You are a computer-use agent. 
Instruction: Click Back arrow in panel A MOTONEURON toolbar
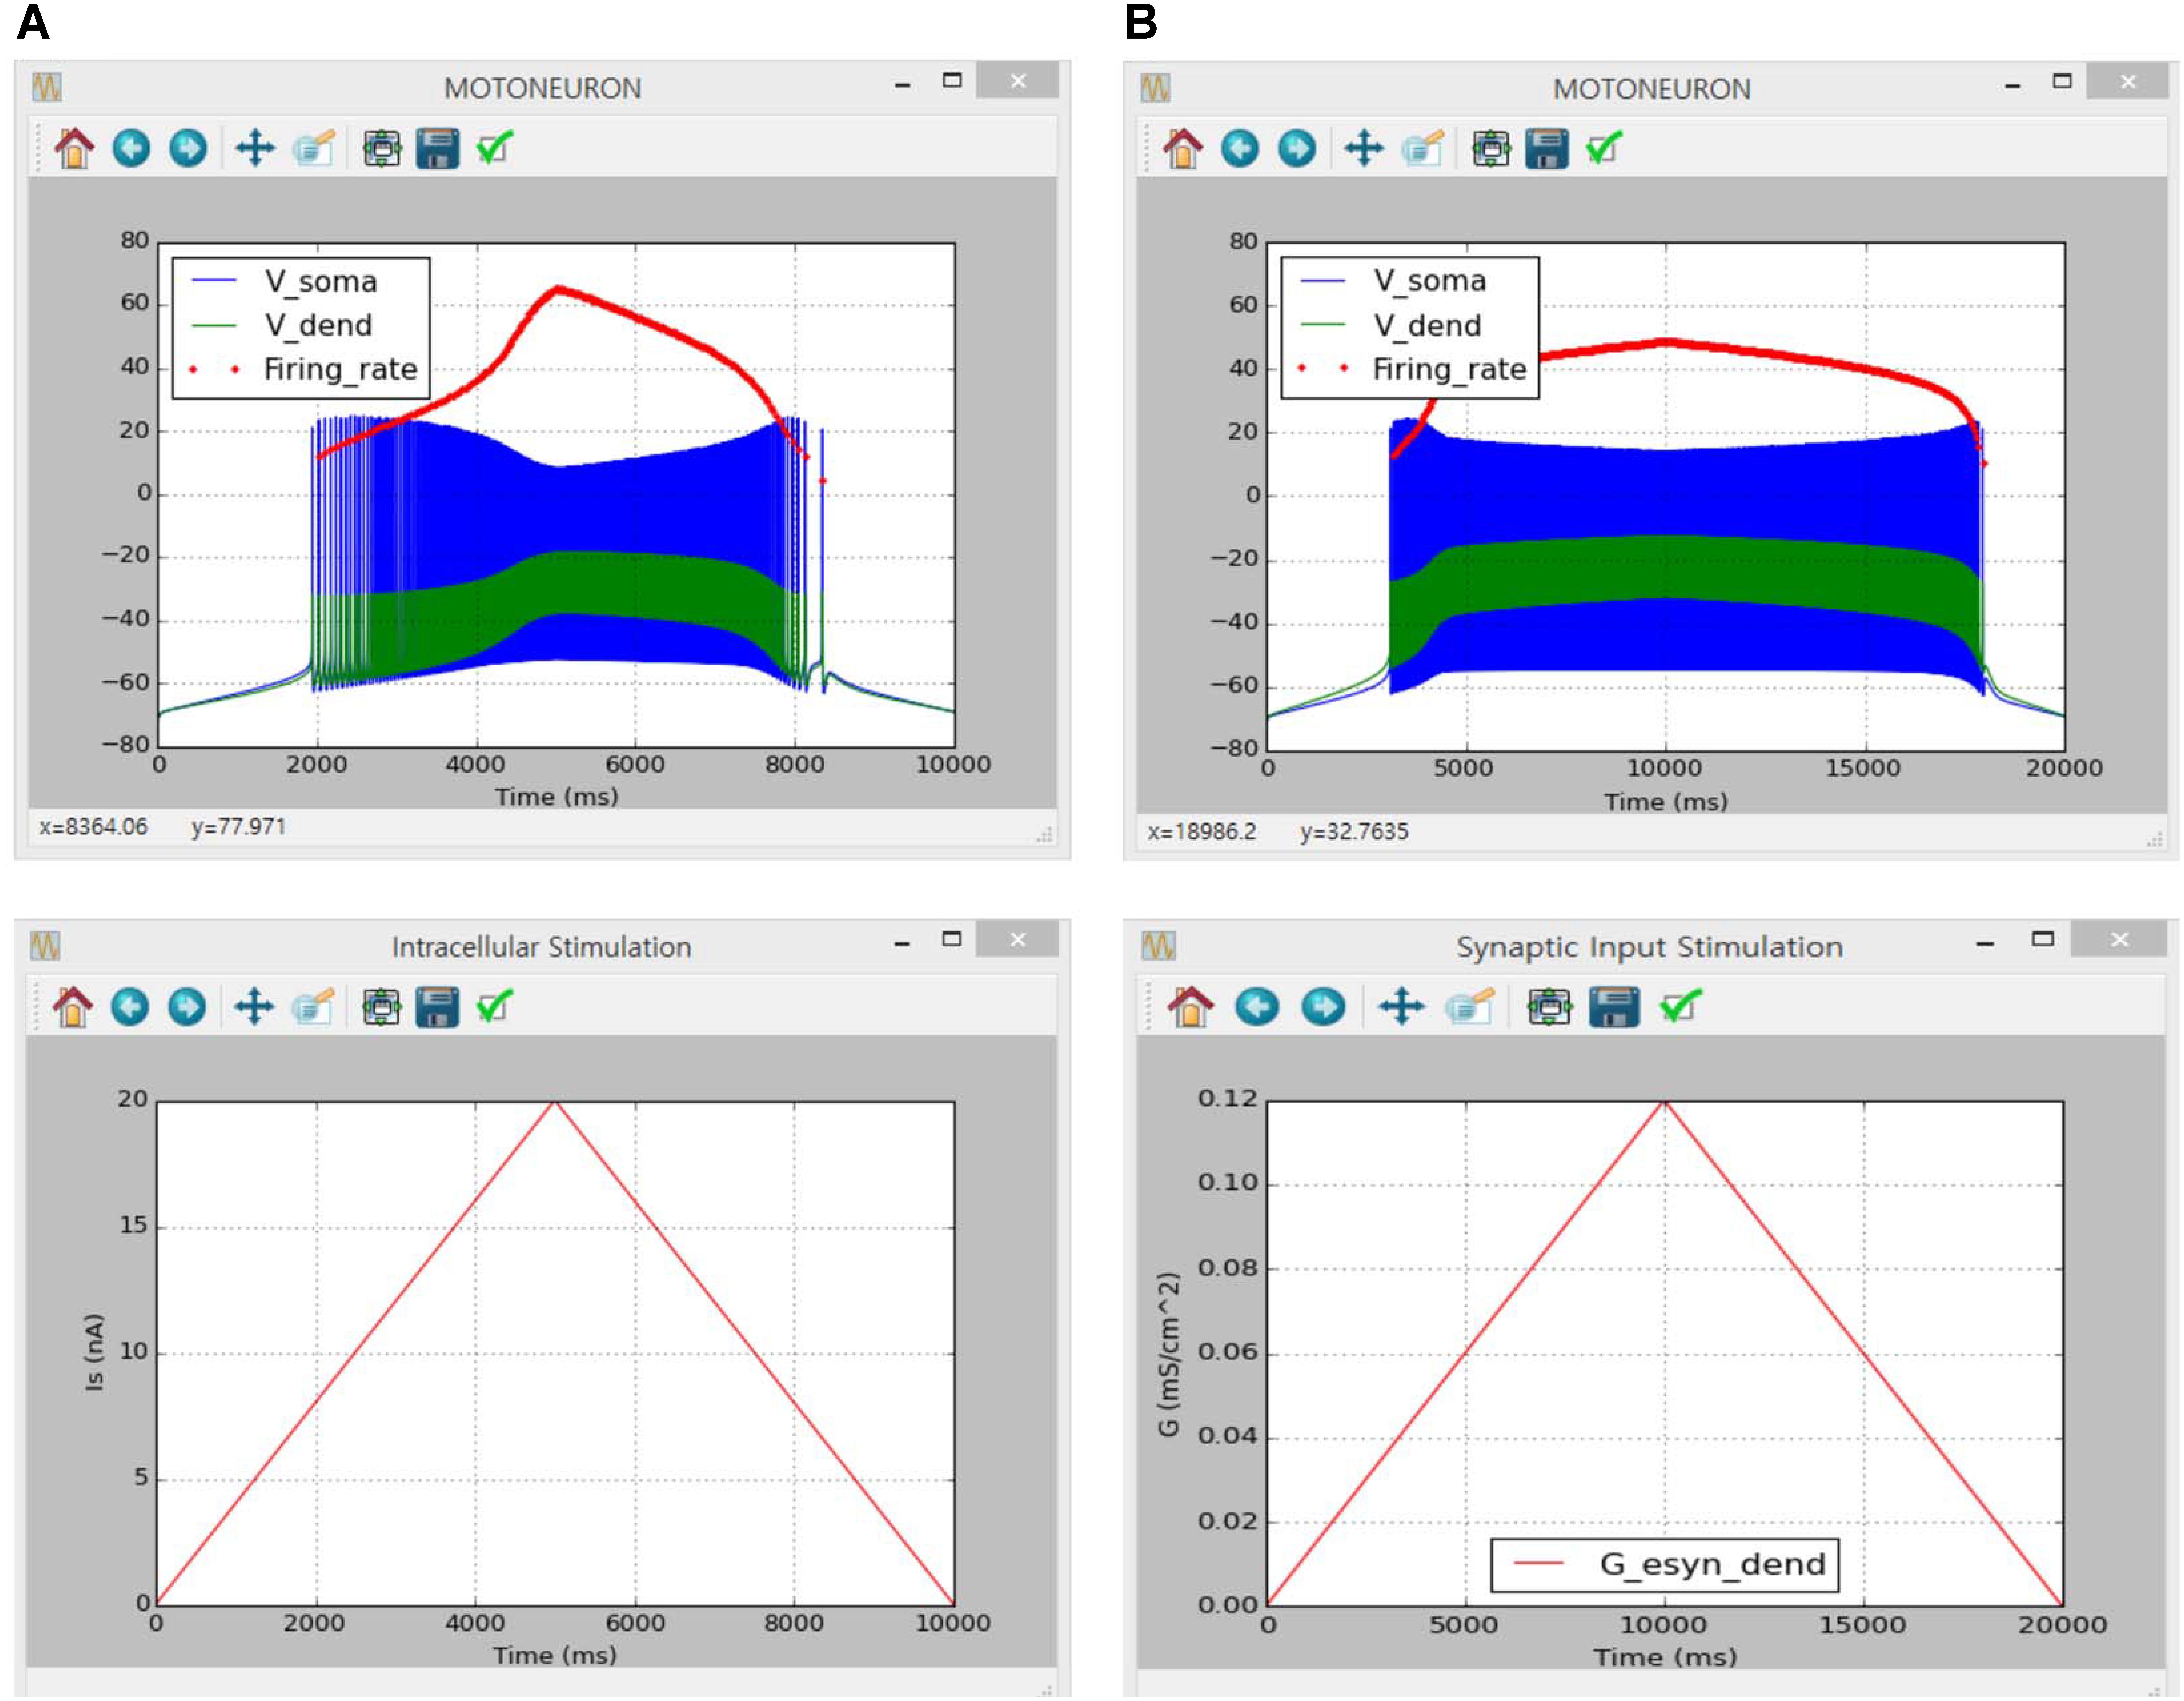[131, 148]
